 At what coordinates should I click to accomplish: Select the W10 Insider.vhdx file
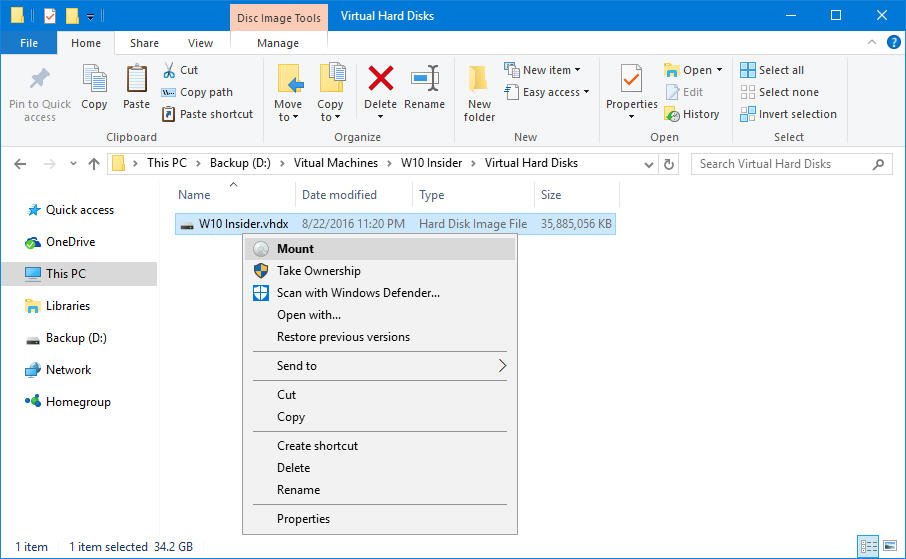(x=395, y=224)
